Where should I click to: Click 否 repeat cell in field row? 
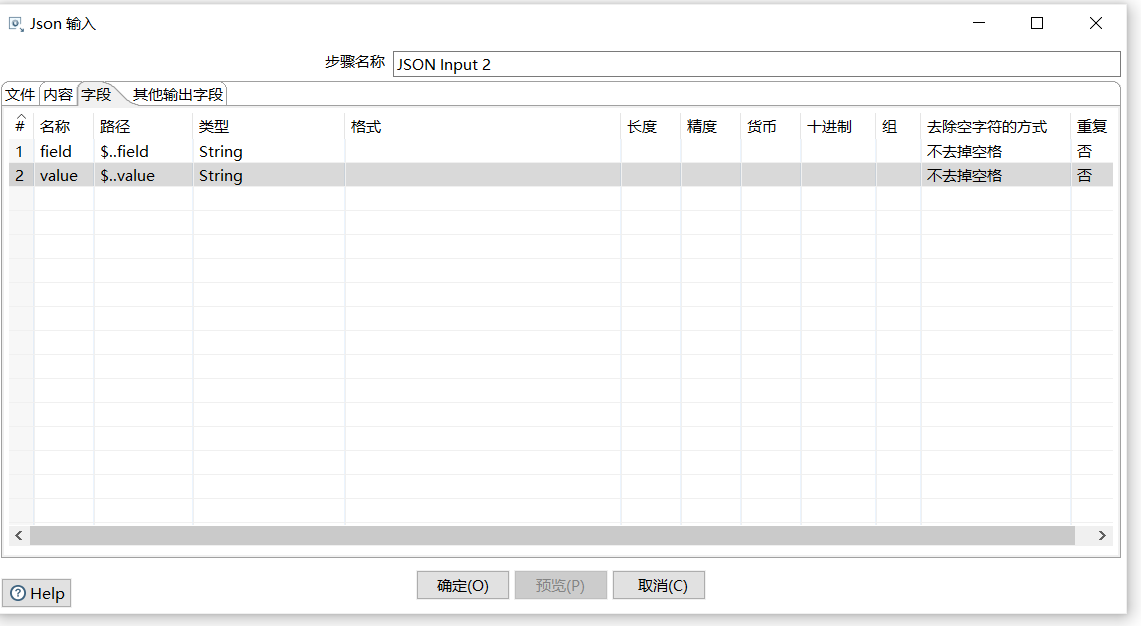tap(1092, 151)
